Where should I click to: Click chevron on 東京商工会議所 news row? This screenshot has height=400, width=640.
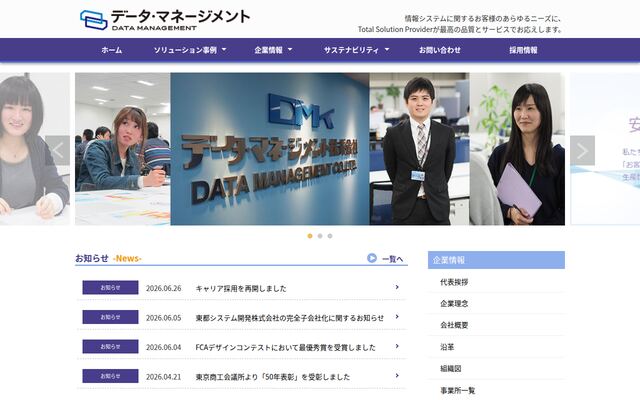point(397,376)
